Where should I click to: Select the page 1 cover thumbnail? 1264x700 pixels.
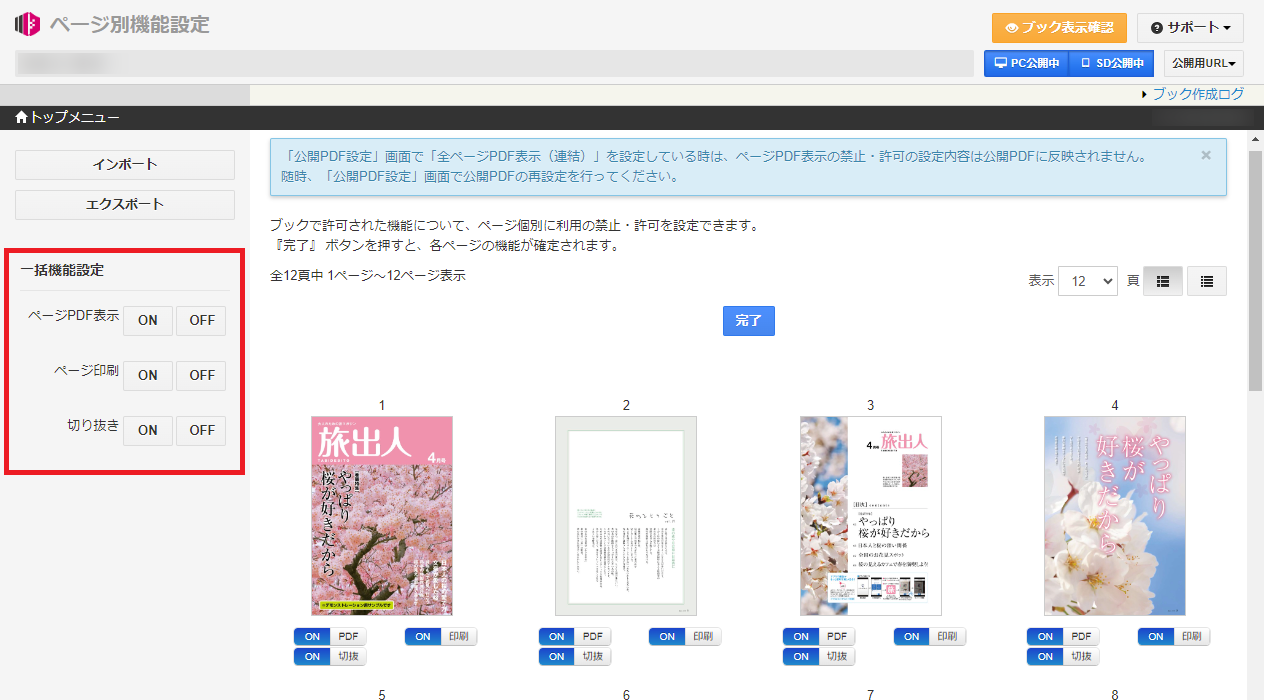382,515
